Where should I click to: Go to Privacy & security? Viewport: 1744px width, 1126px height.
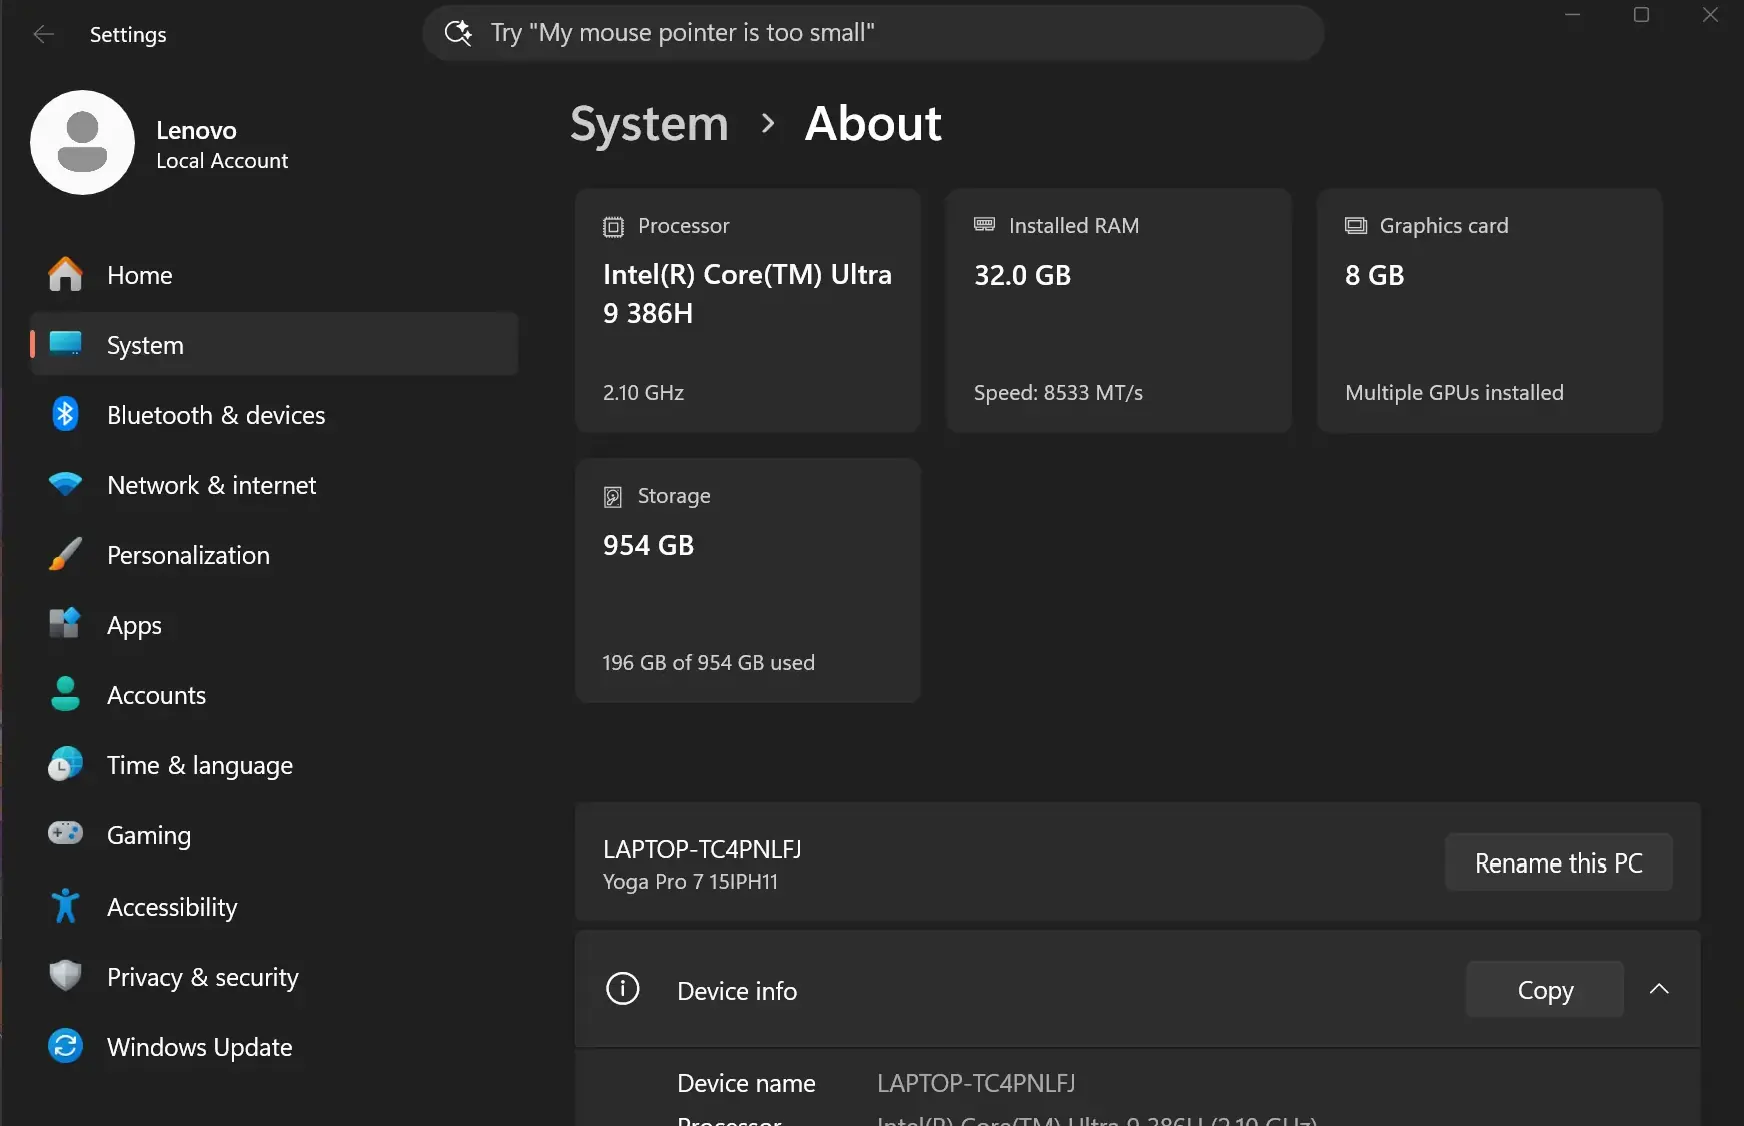(x=274, y=977)
